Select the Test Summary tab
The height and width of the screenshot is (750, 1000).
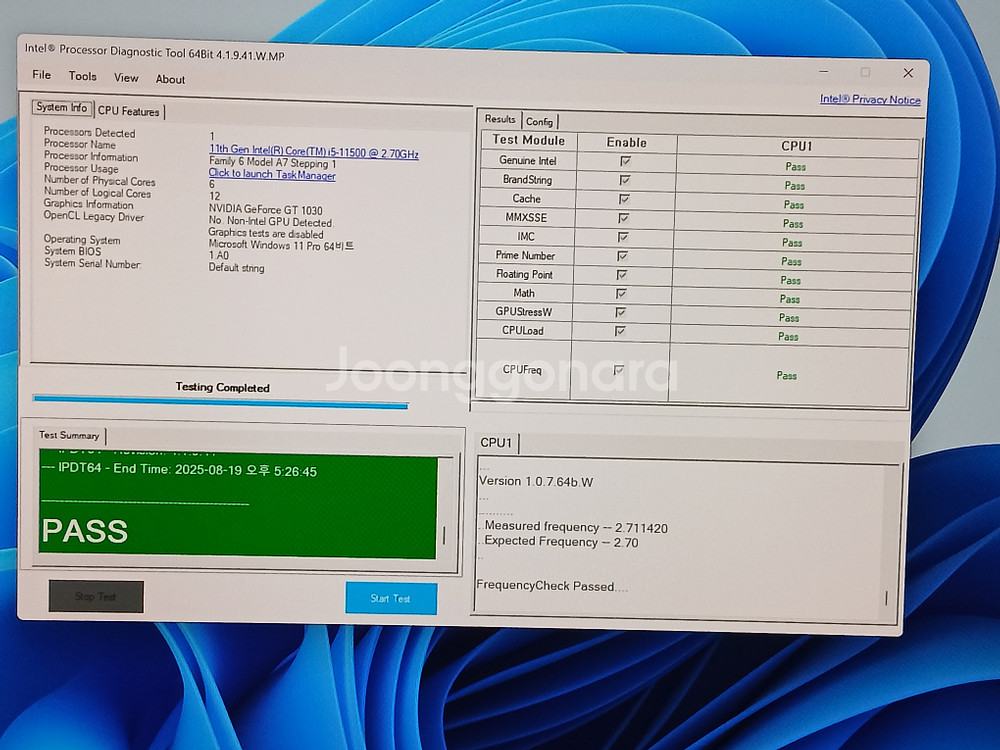[69, 435]
